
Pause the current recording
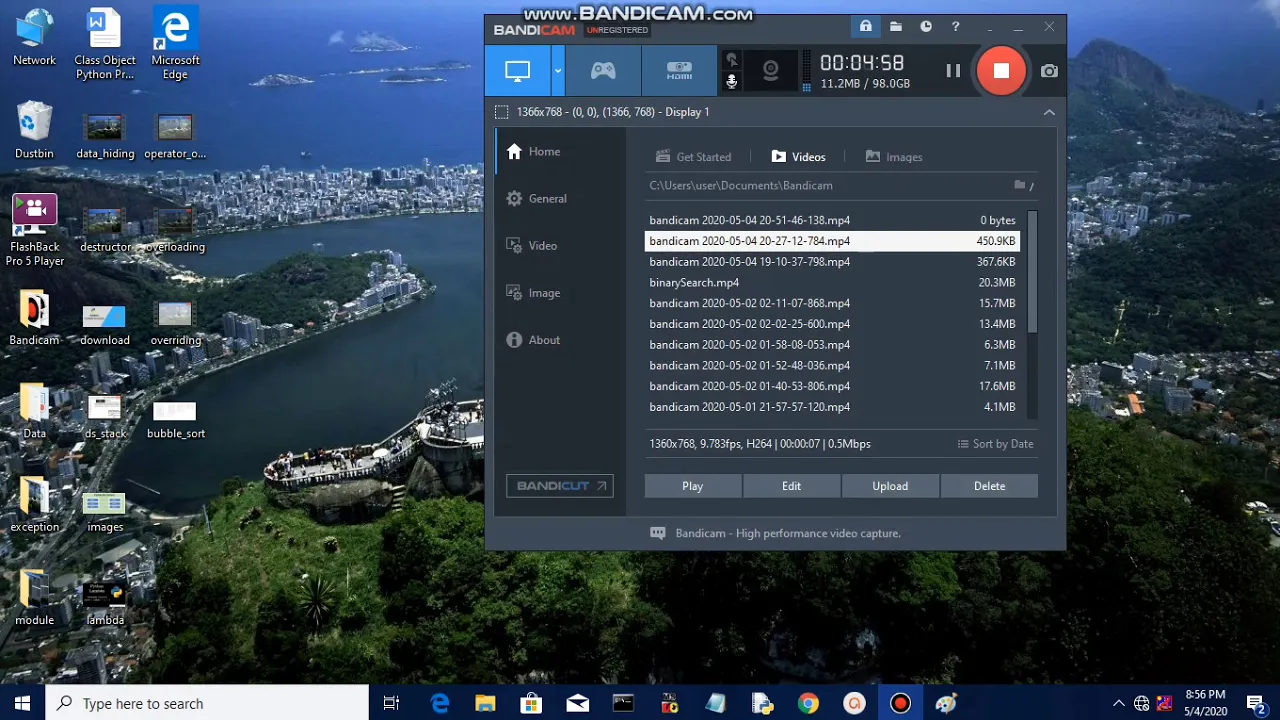(953, 71)
